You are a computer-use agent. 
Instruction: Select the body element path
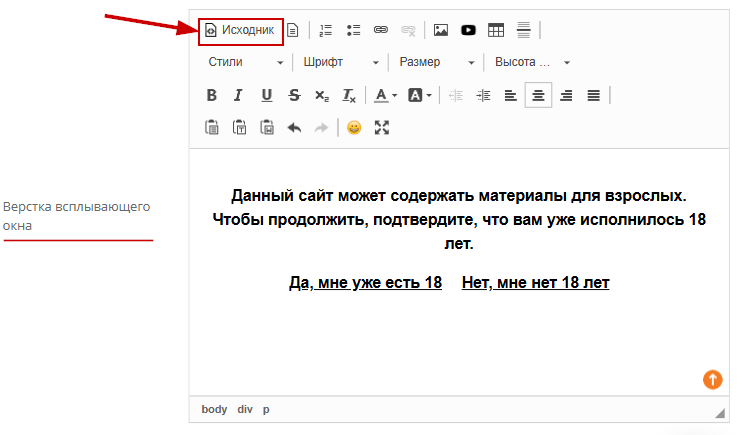[214, 410]
